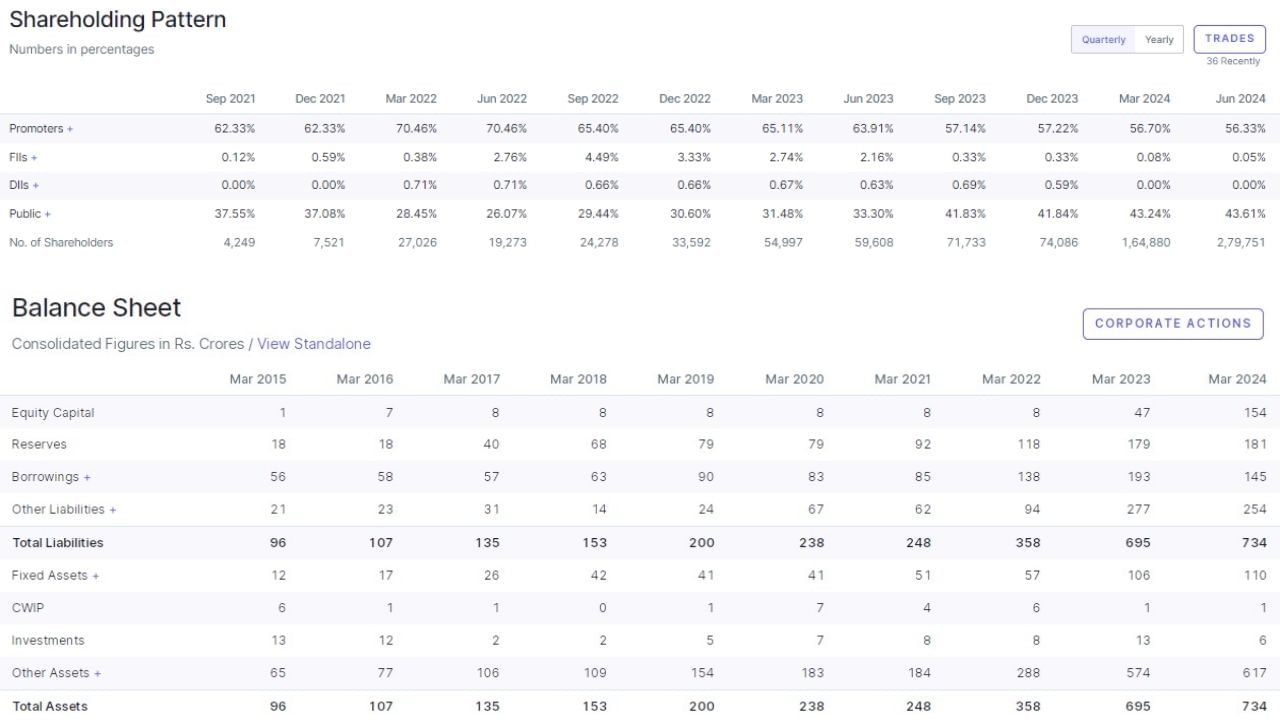
Task: Select Investments value 13 for Mar 2015
Action: 278,641
